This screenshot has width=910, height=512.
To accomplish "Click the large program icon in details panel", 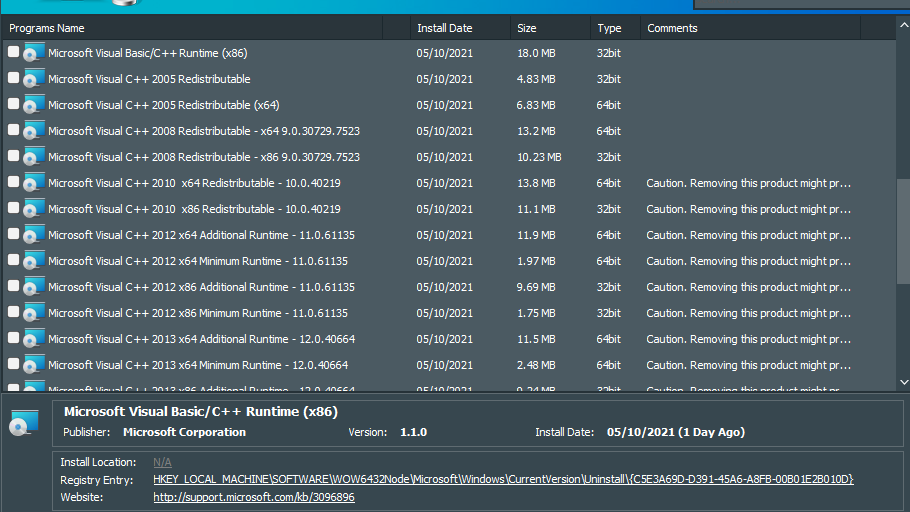I will (24, 423).
